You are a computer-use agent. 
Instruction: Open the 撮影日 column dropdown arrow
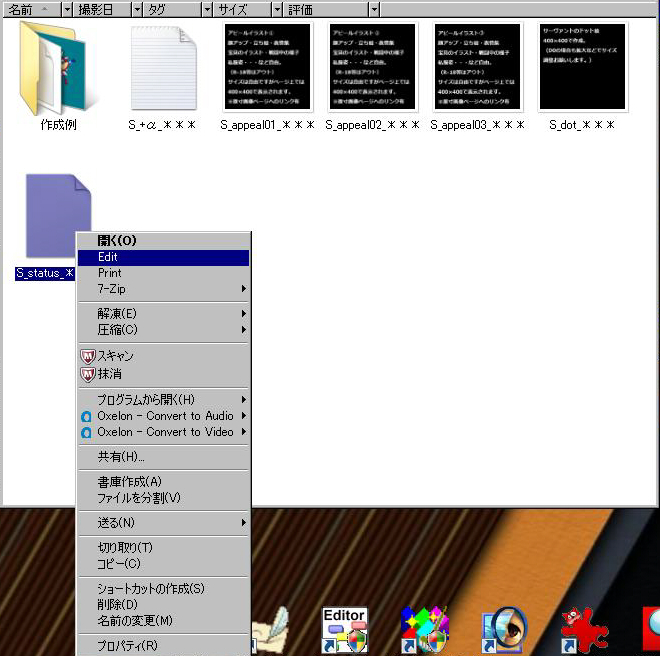(x=136, y=9)
